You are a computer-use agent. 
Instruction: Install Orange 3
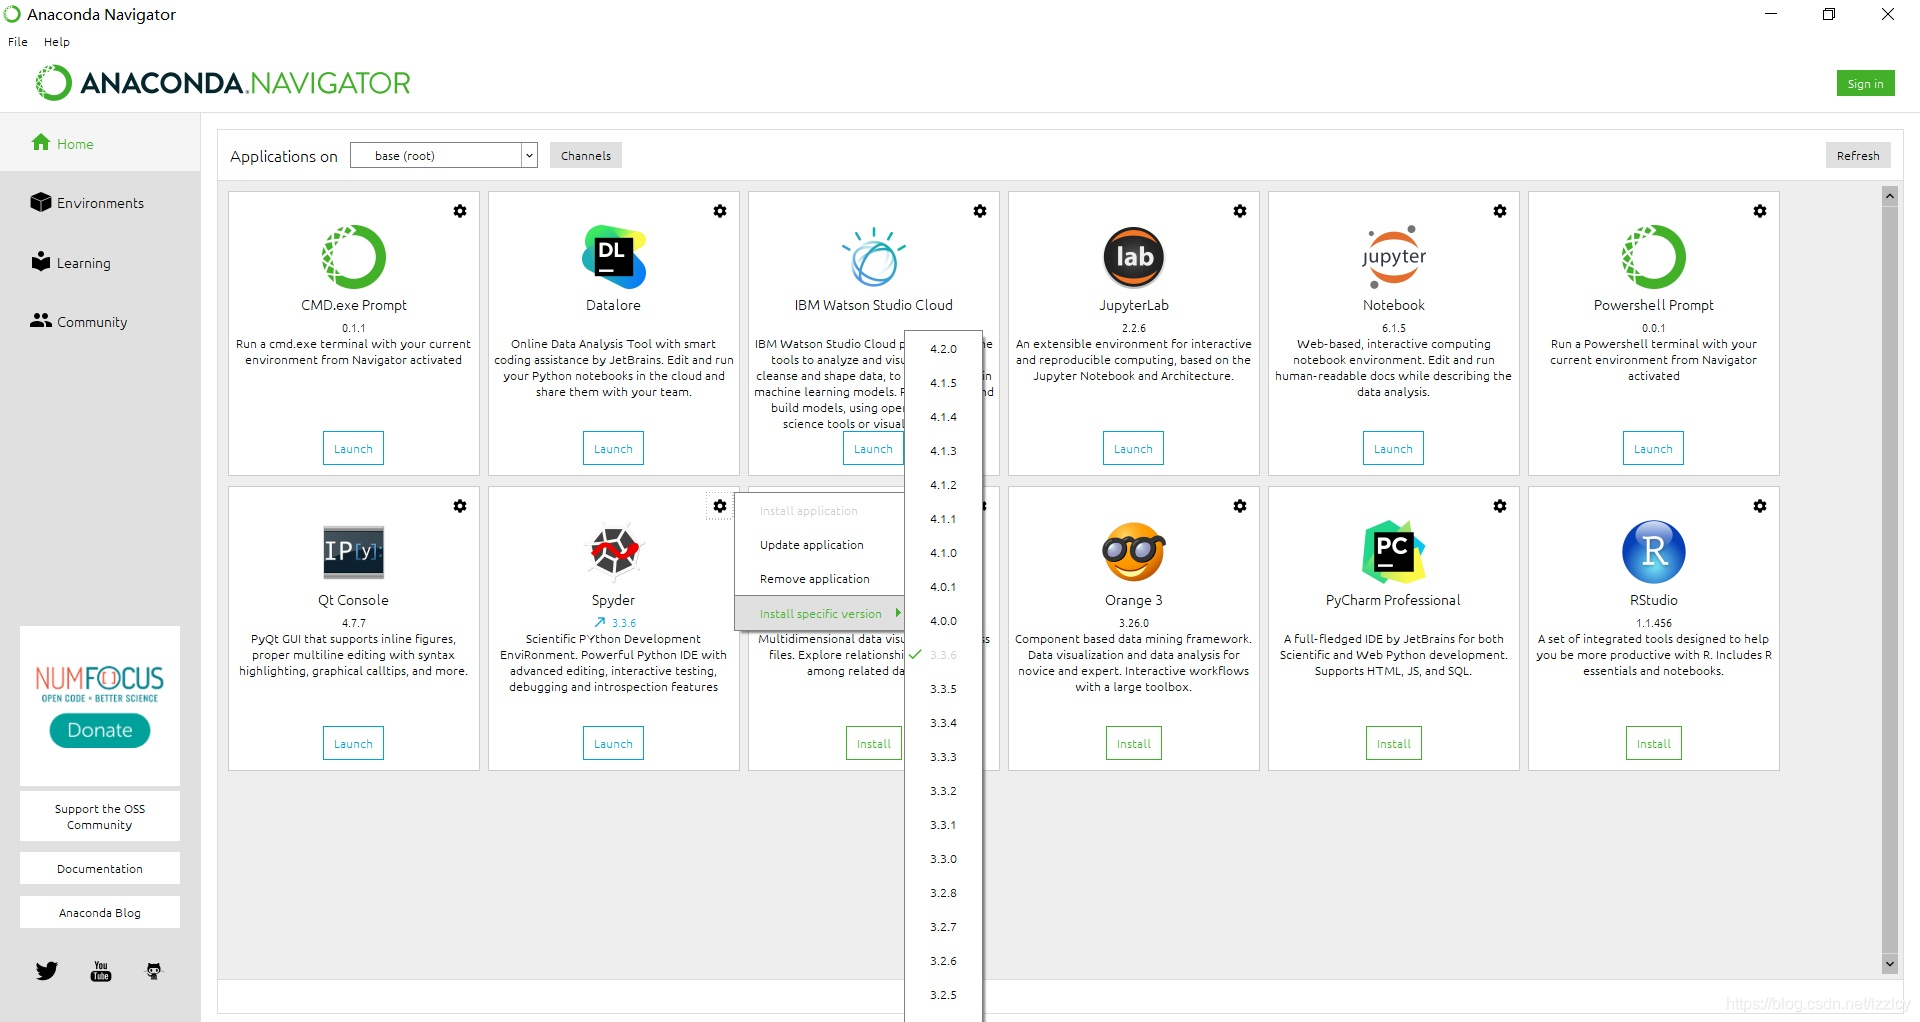coord(1134,744)
